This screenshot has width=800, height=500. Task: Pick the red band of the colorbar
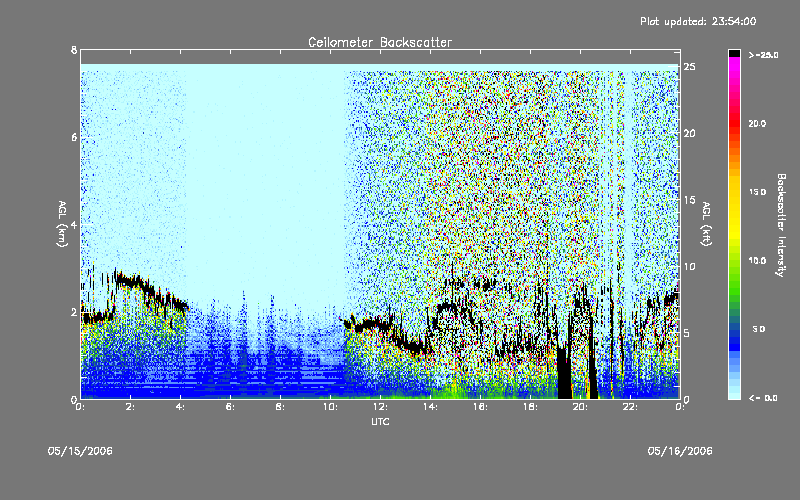pyautogui.click(x=734, y=125)
